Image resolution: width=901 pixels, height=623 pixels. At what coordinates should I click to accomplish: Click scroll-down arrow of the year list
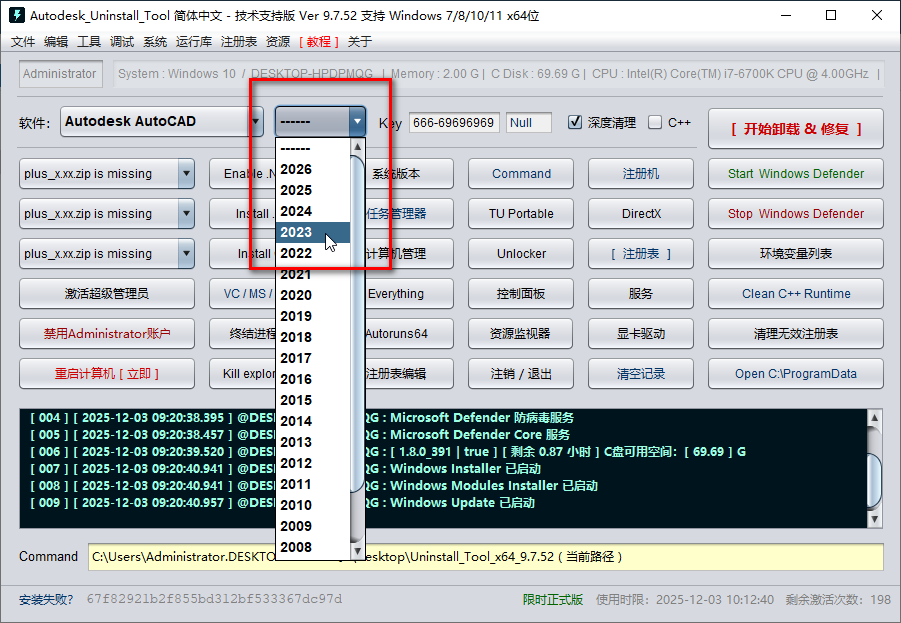click(357, 551)
